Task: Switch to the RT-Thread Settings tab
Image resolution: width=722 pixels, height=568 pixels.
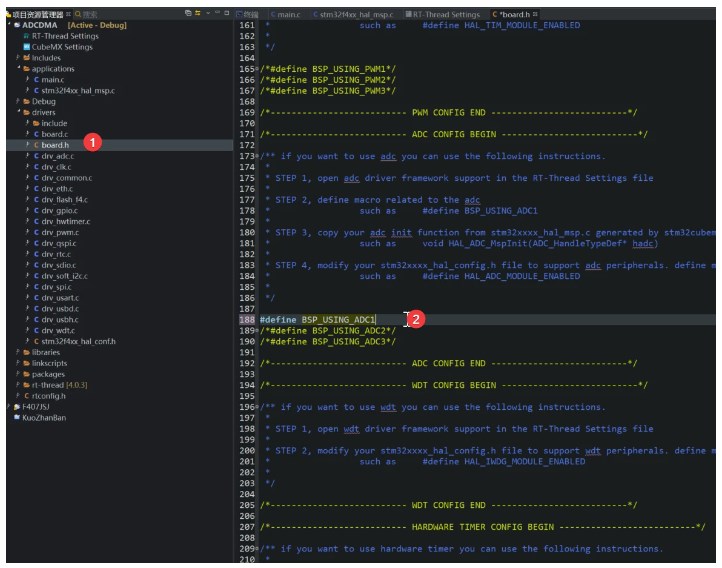Action: coord(446,15)
